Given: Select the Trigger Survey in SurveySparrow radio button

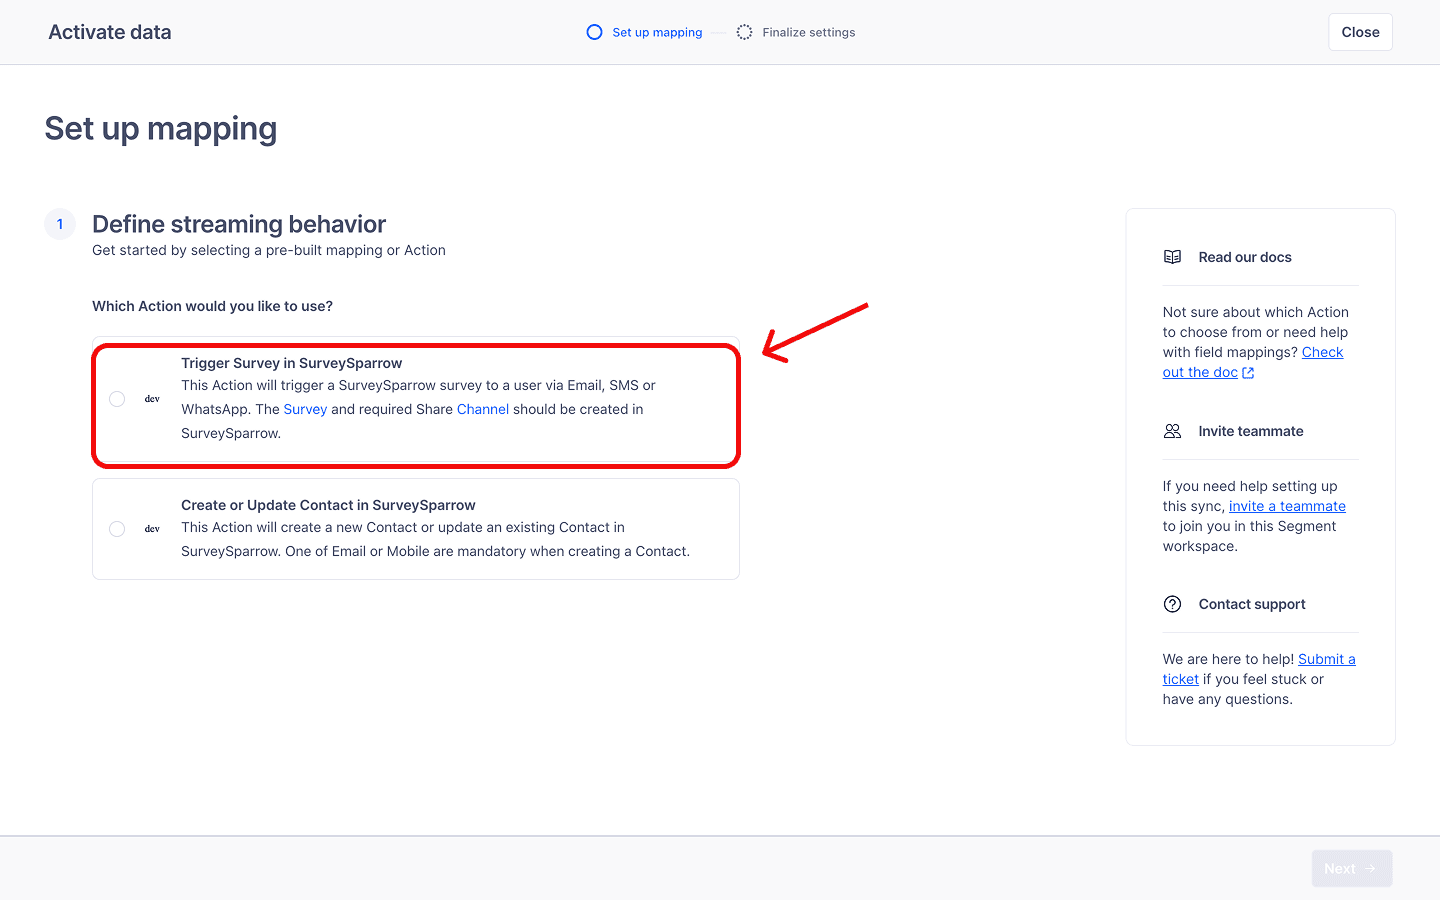Looking at the screenshot, I should [117, 399].
